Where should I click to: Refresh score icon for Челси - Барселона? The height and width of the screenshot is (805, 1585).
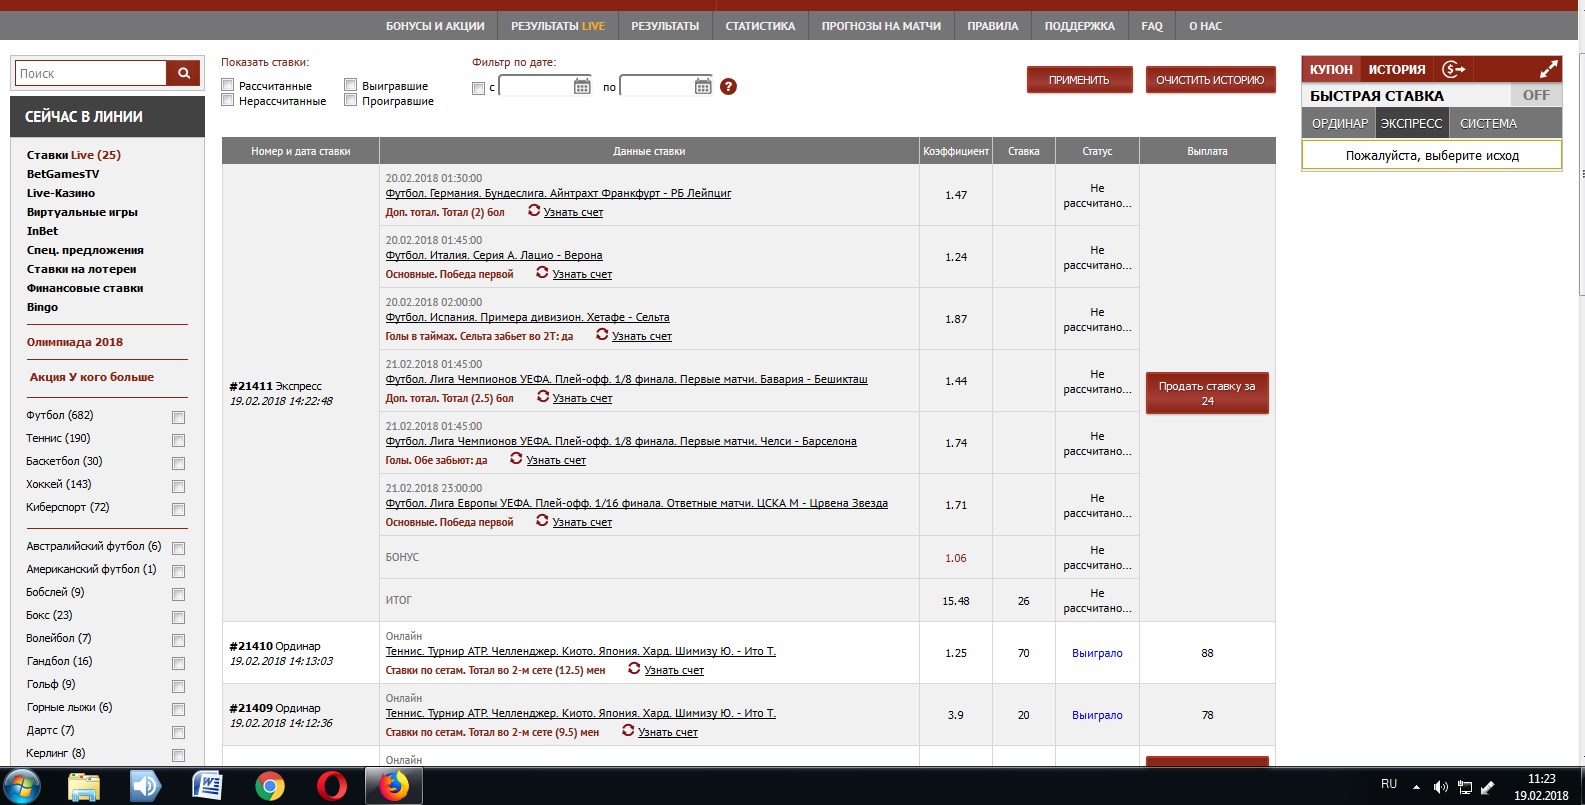coord(516,459)
